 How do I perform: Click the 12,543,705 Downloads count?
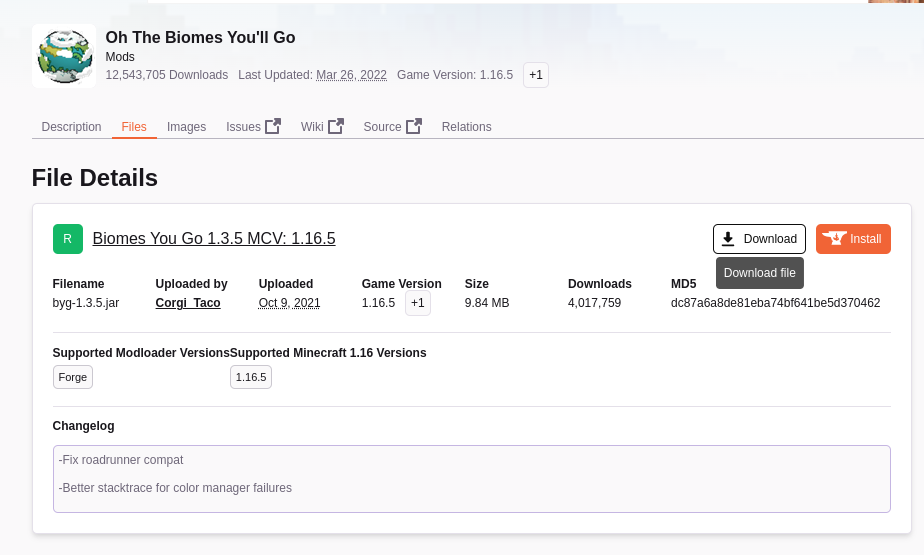click(167, 75)
